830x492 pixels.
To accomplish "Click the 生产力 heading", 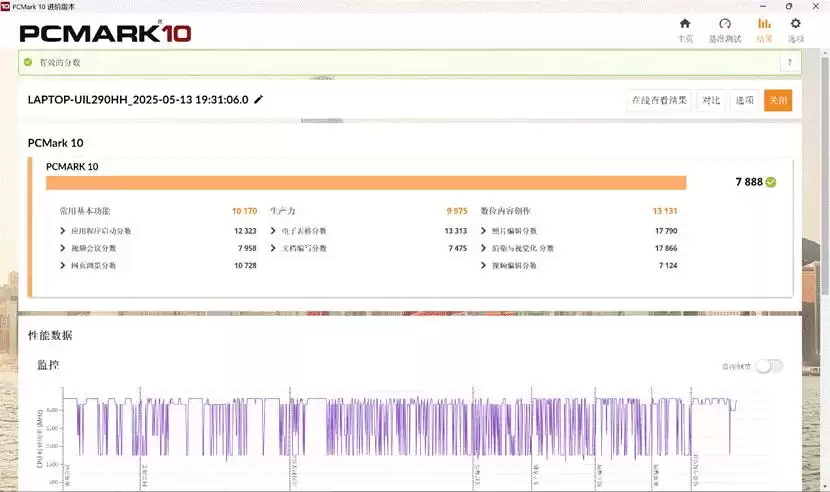I will click(283, 211).
